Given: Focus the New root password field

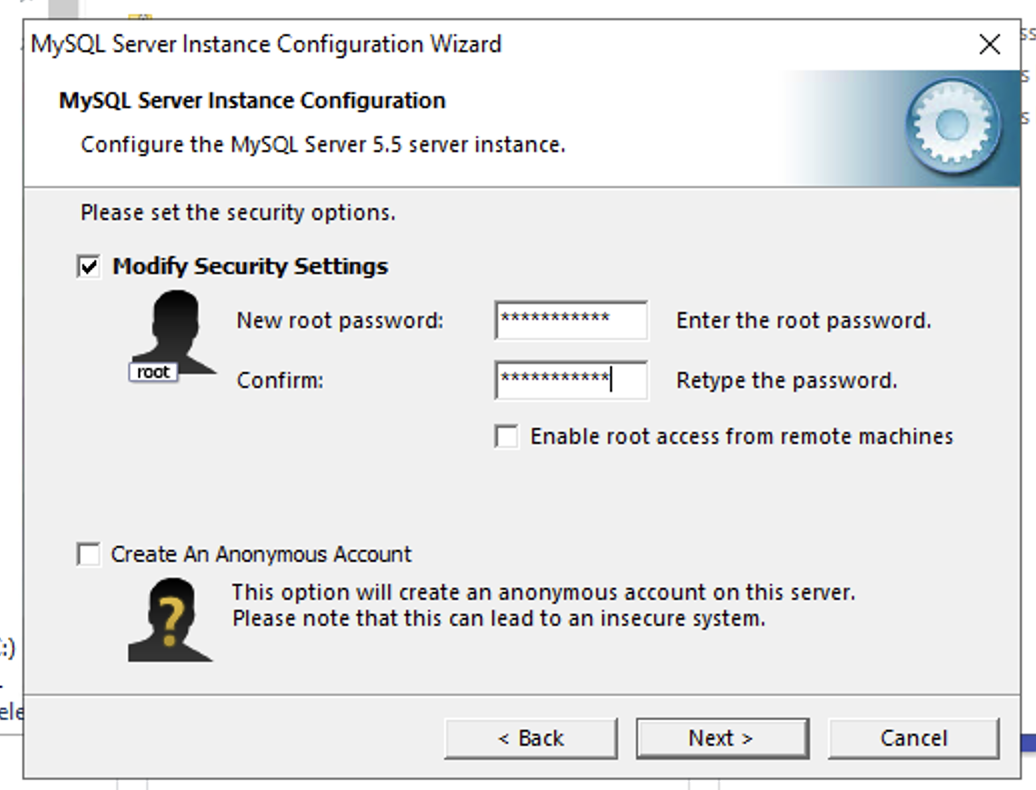Looking at the screenshot, I should coord(572,320).
